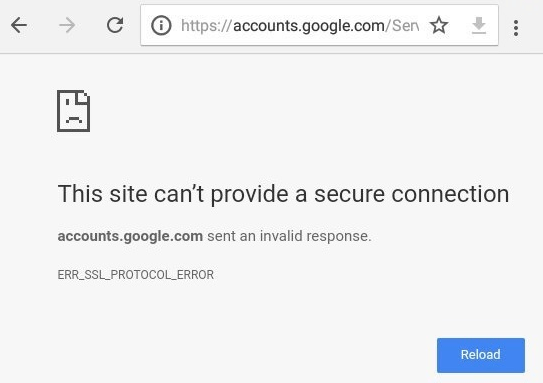Click the ERR_SSL_PROTOCOL_ERROR error code
Viewport: 543px width, 383px height.
(136, 275)
